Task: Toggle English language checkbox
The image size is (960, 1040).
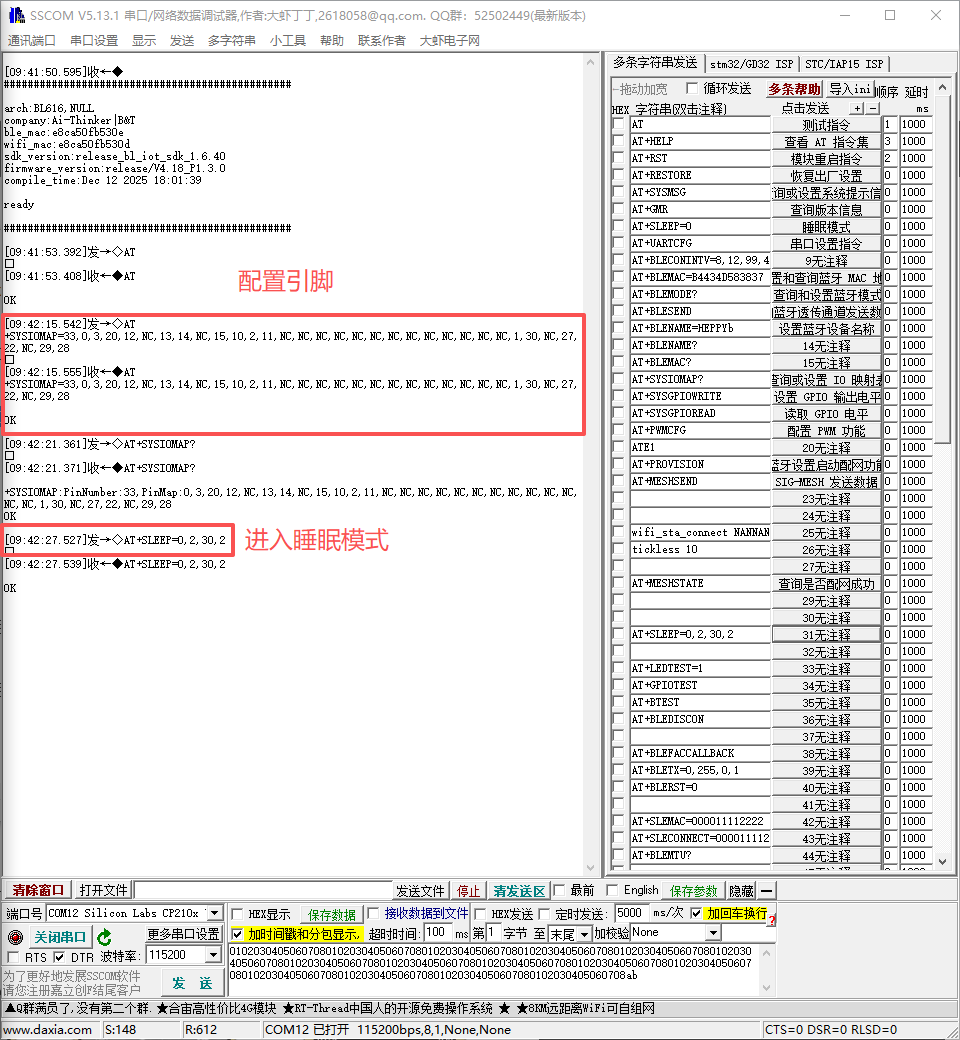Action: click(x=612, y=890)
